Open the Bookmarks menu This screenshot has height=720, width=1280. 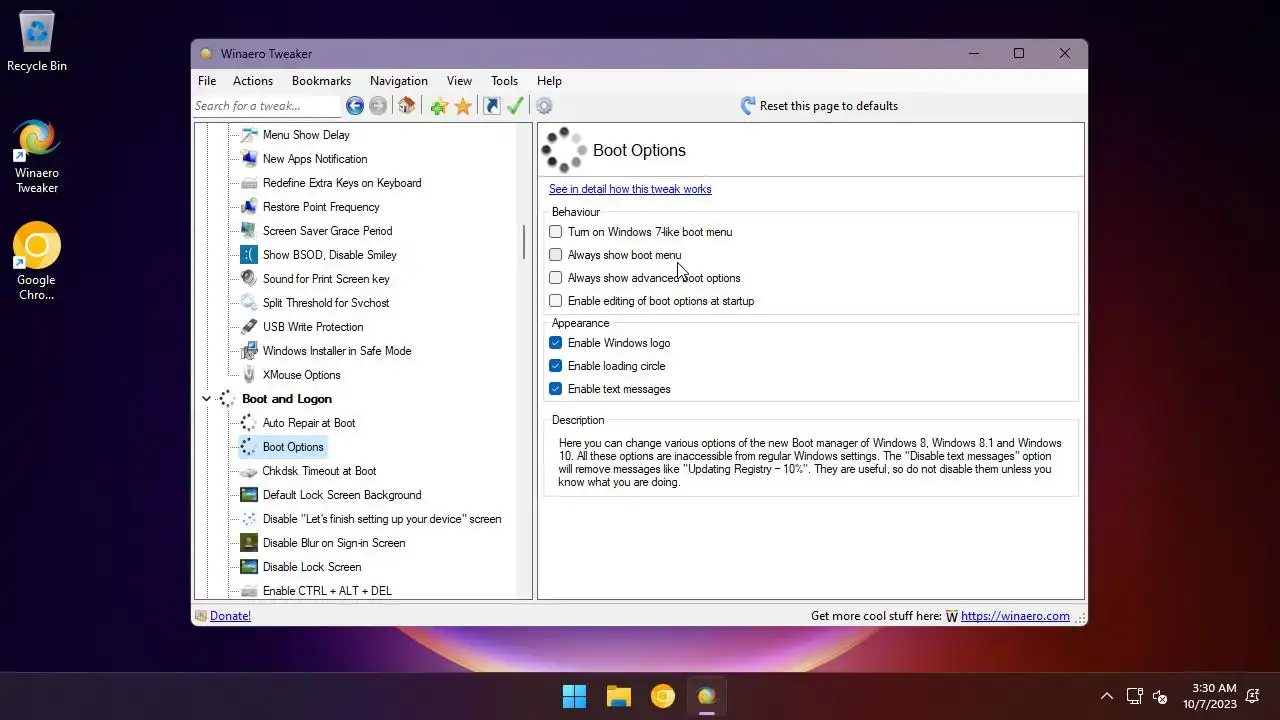pos(321,81)
